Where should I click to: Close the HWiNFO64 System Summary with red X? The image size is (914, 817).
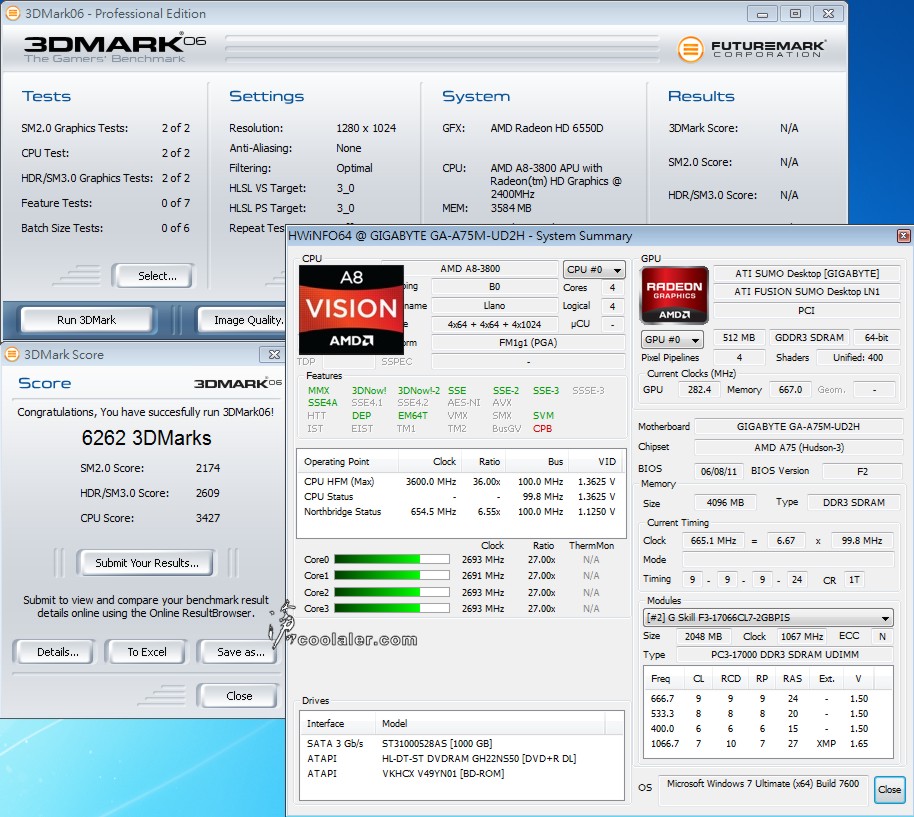904,235
